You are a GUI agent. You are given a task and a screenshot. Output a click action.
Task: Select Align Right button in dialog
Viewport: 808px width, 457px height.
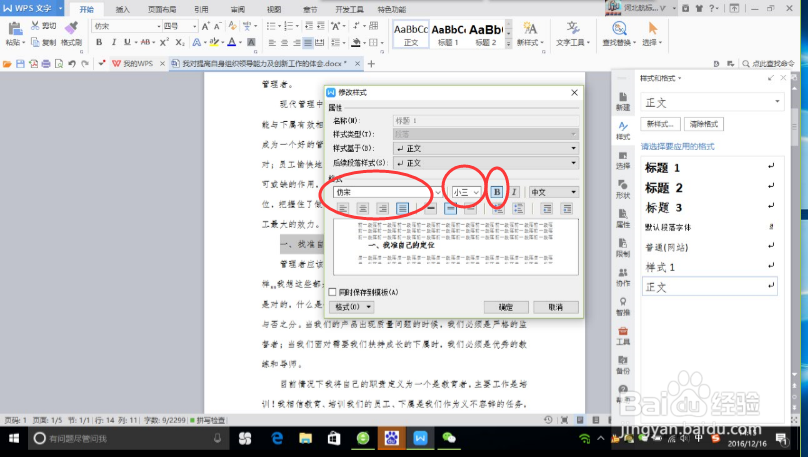pos(382,209)
